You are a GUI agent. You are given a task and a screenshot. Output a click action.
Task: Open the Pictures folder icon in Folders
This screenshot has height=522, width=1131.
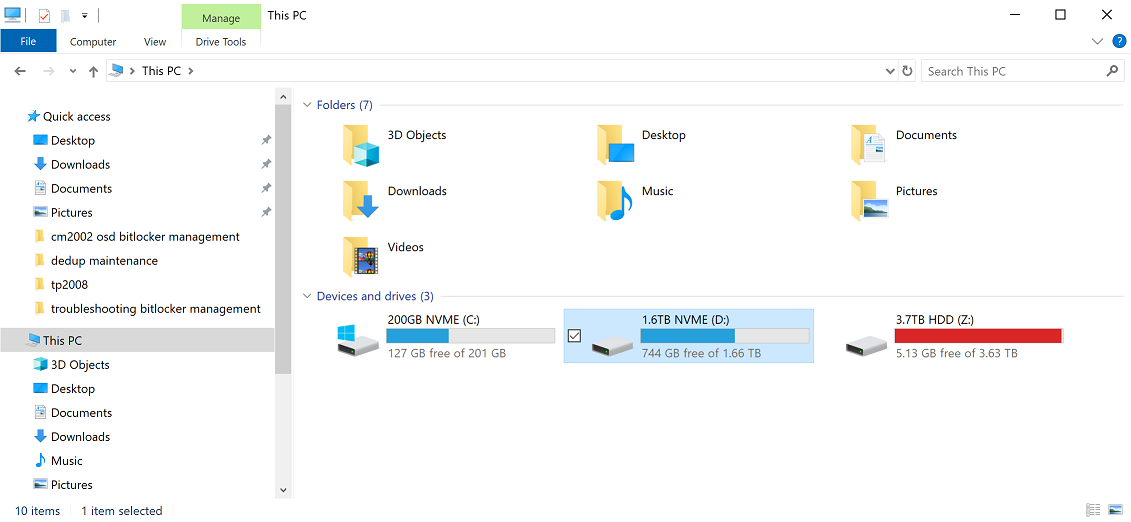point(869,200)
